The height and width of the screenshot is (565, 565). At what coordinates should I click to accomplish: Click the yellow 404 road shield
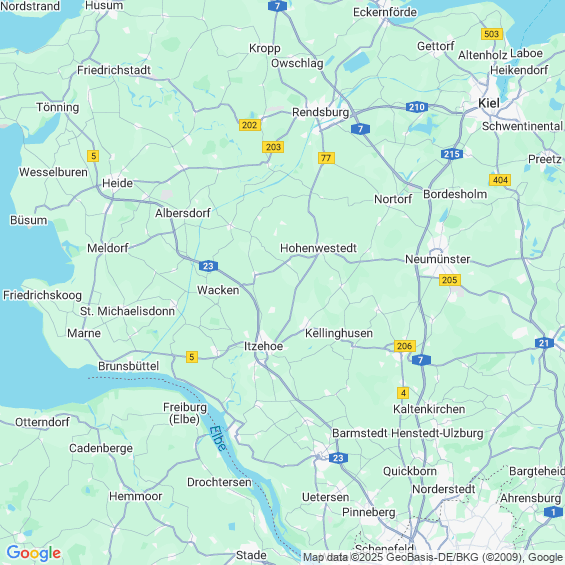500,180
